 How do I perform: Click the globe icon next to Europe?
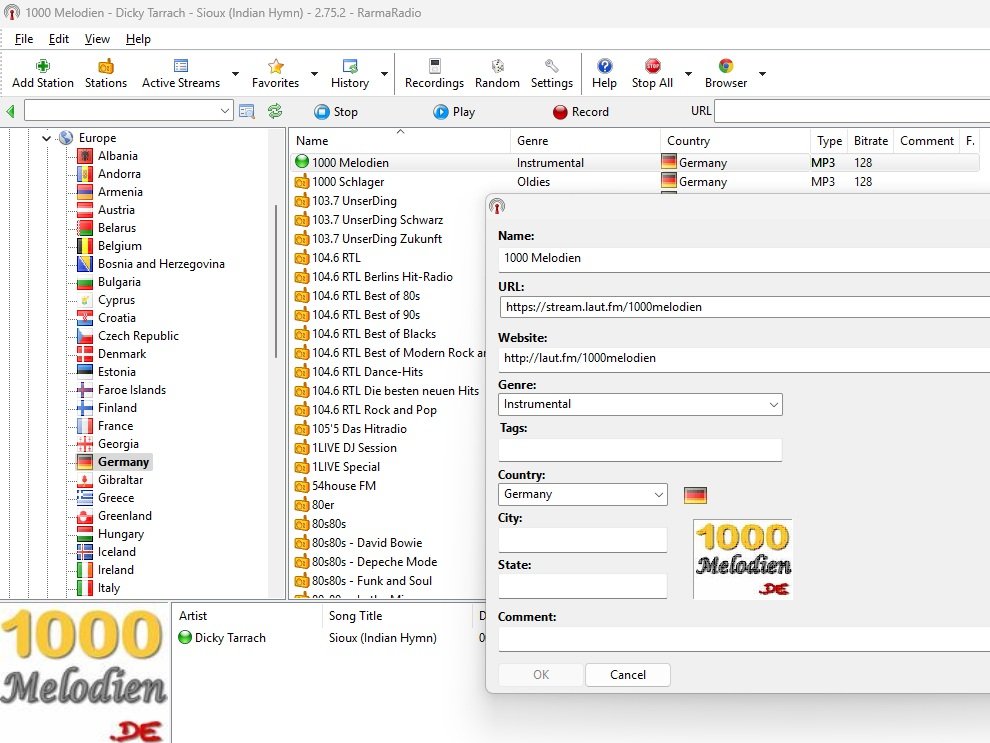click(66, 138)
